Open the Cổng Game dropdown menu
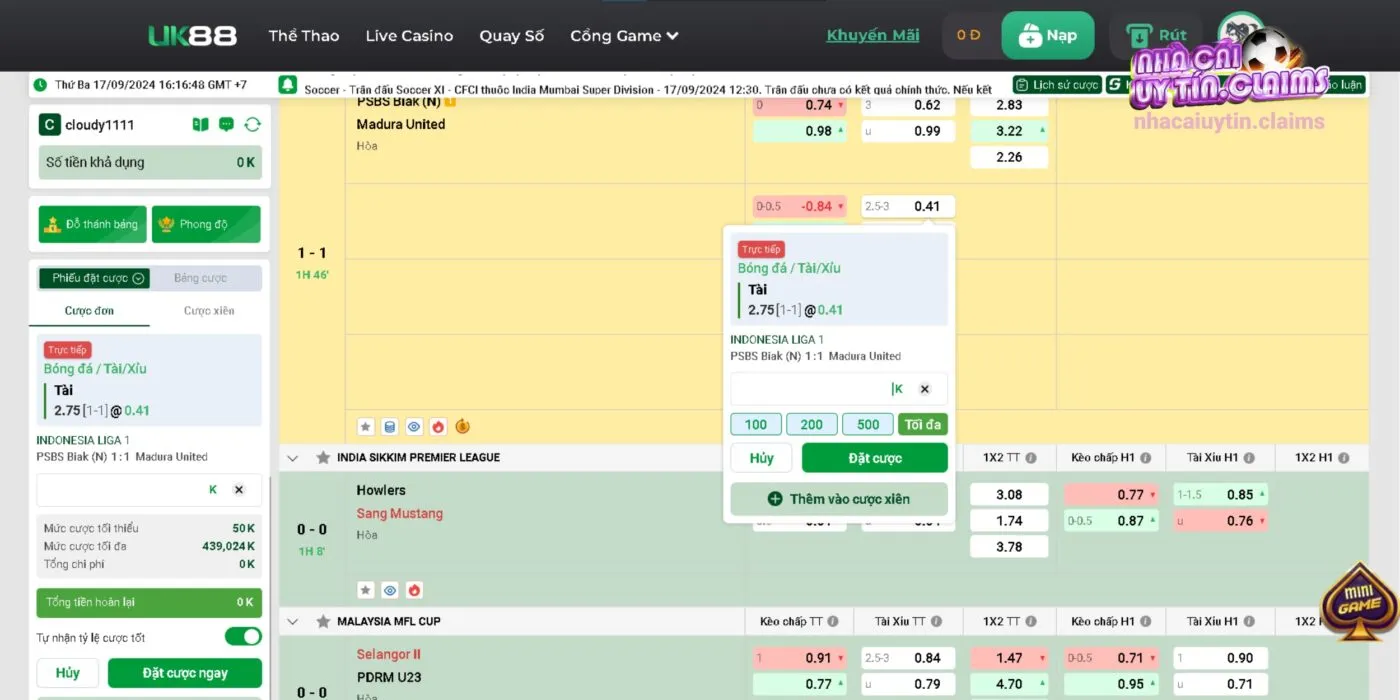This screenshot has width=1400, height=700. click(624, 36)
